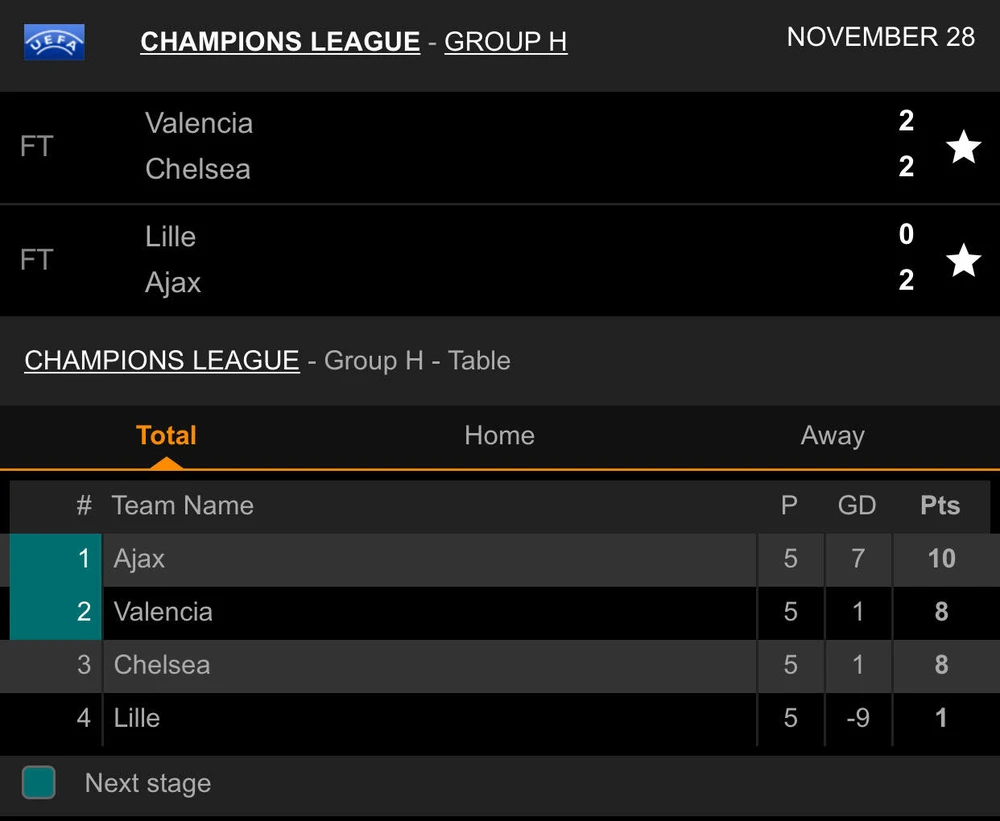Click the Team Name column header
Screen dimensions: 1000x821
(x=182, y=506)
